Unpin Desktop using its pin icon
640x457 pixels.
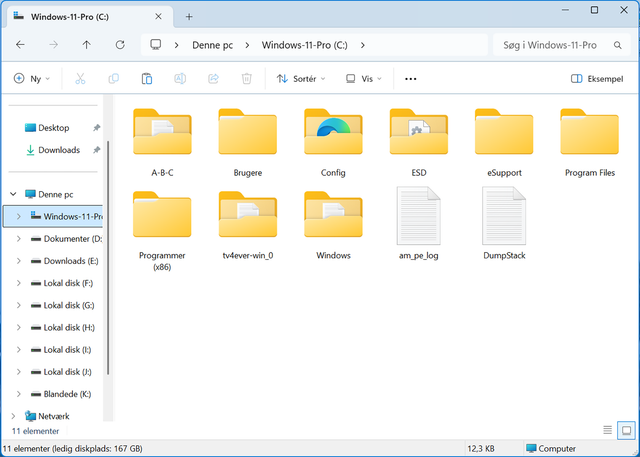(x=96, y=128)
